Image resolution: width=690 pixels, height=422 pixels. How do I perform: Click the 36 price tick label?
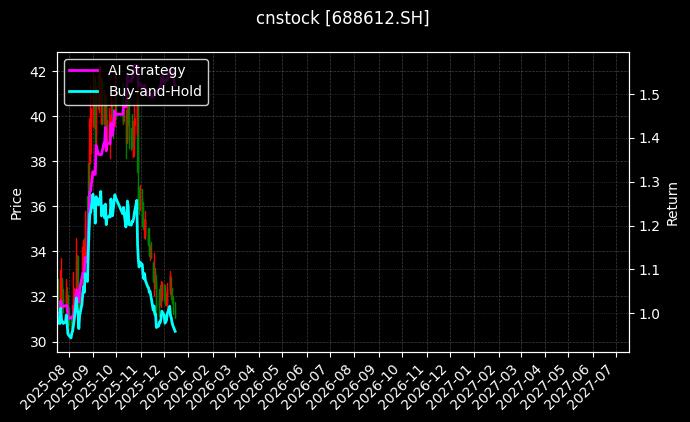(x=39, y=207)
